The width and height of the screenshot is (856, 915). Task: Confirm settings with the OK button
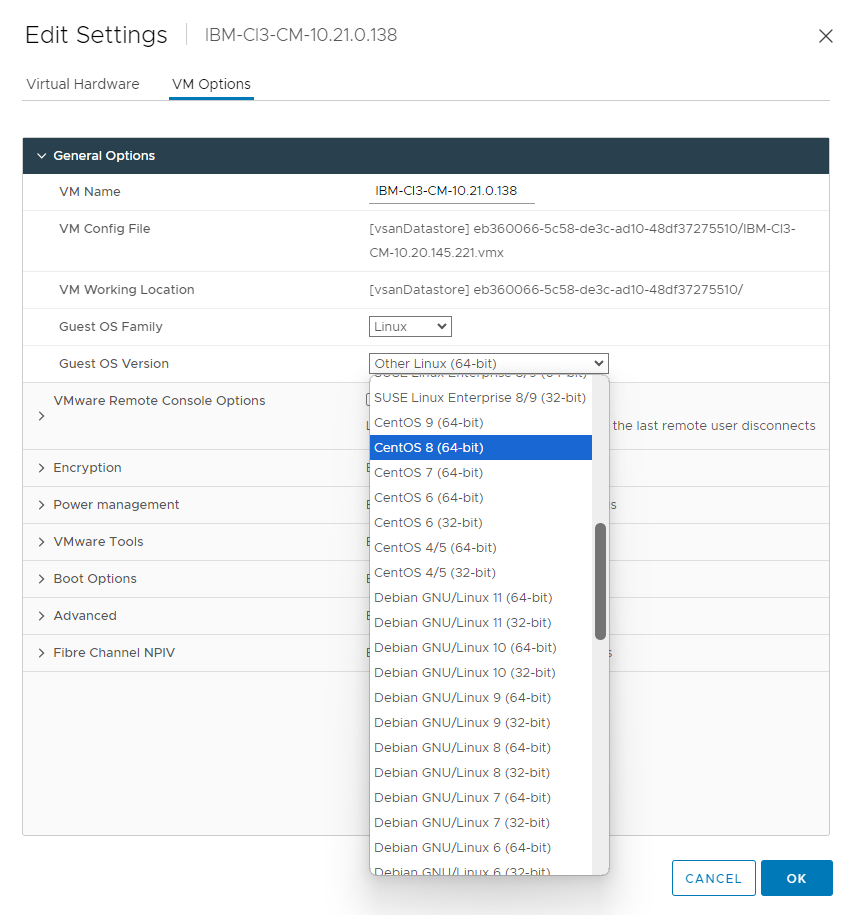click(x=796, y=878)
